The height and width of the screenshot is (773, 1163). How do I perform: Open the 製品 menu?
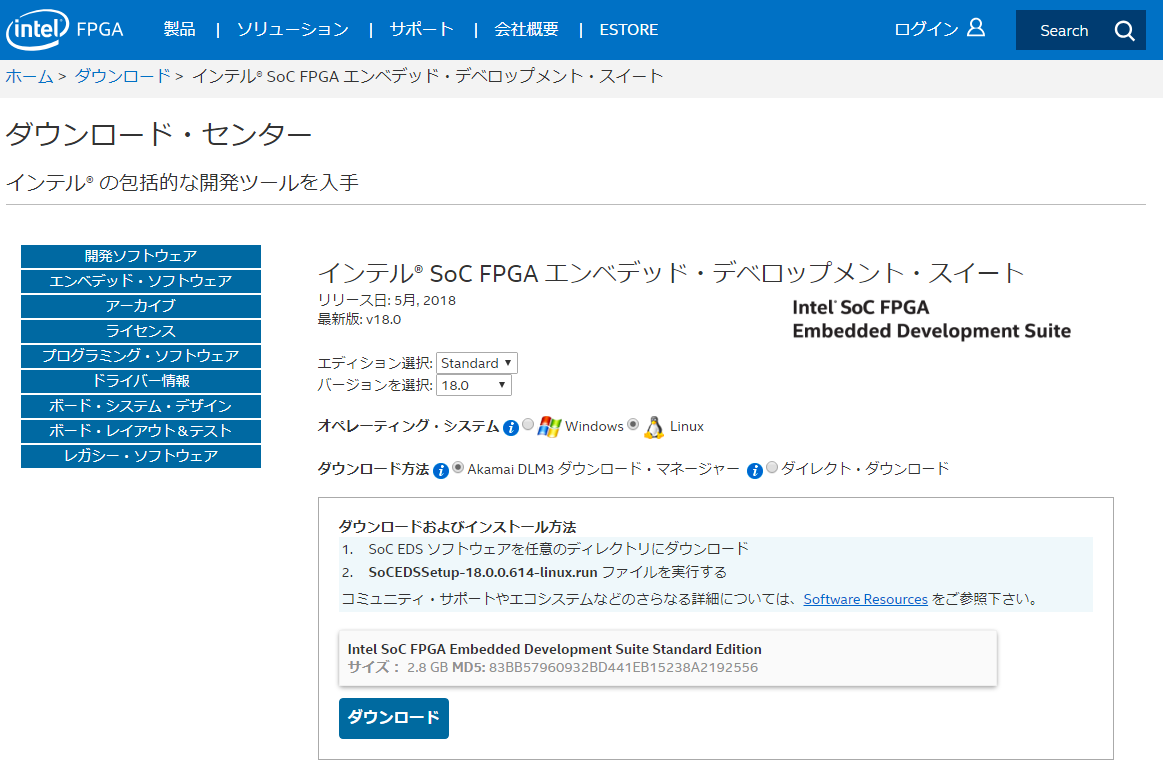(179, 30)
